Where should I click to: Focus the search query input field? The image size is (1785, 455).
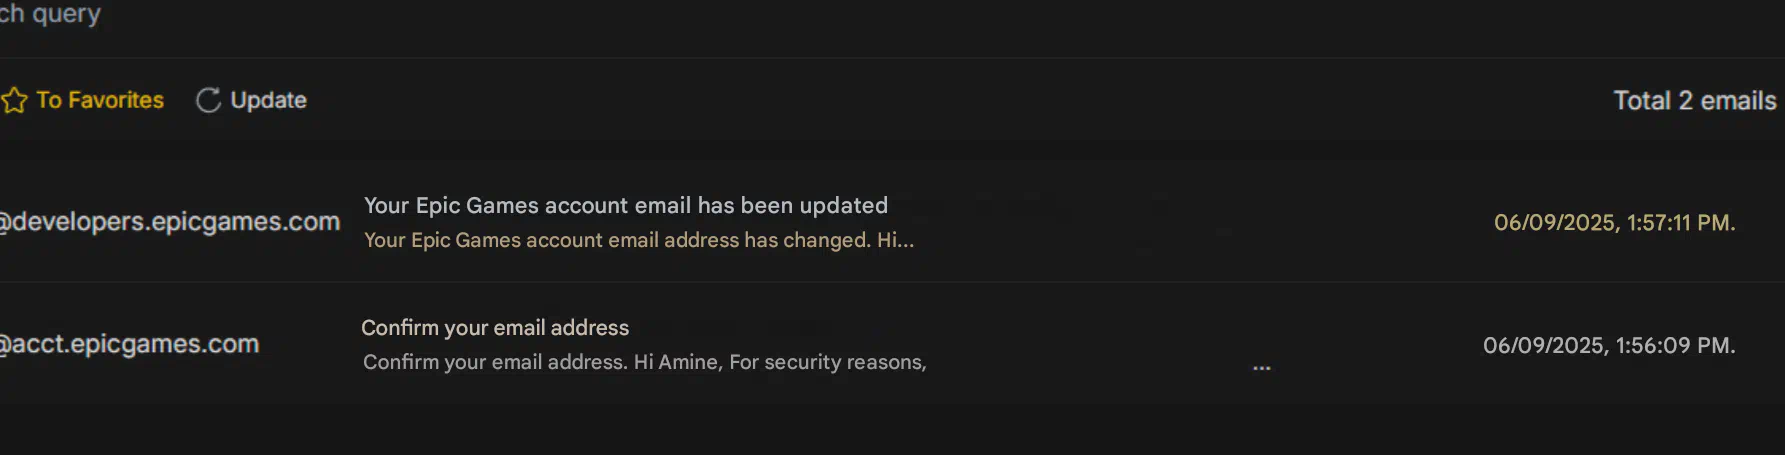[x=892, y=18]
